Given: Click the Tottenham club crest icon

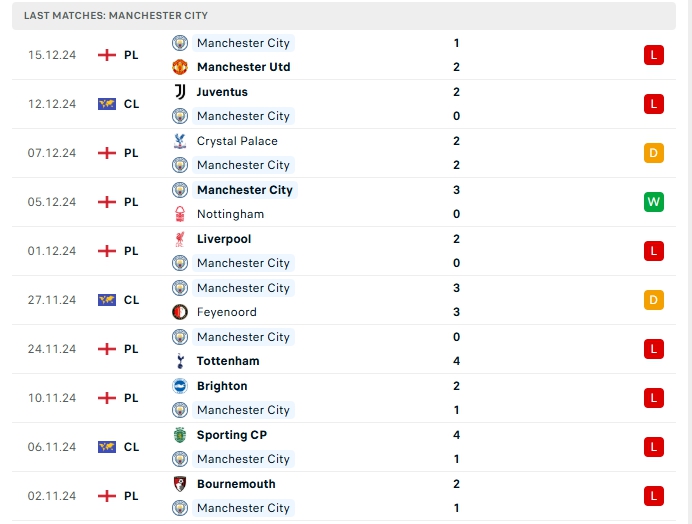Looking at the screenshot, I should click(180, 361).
